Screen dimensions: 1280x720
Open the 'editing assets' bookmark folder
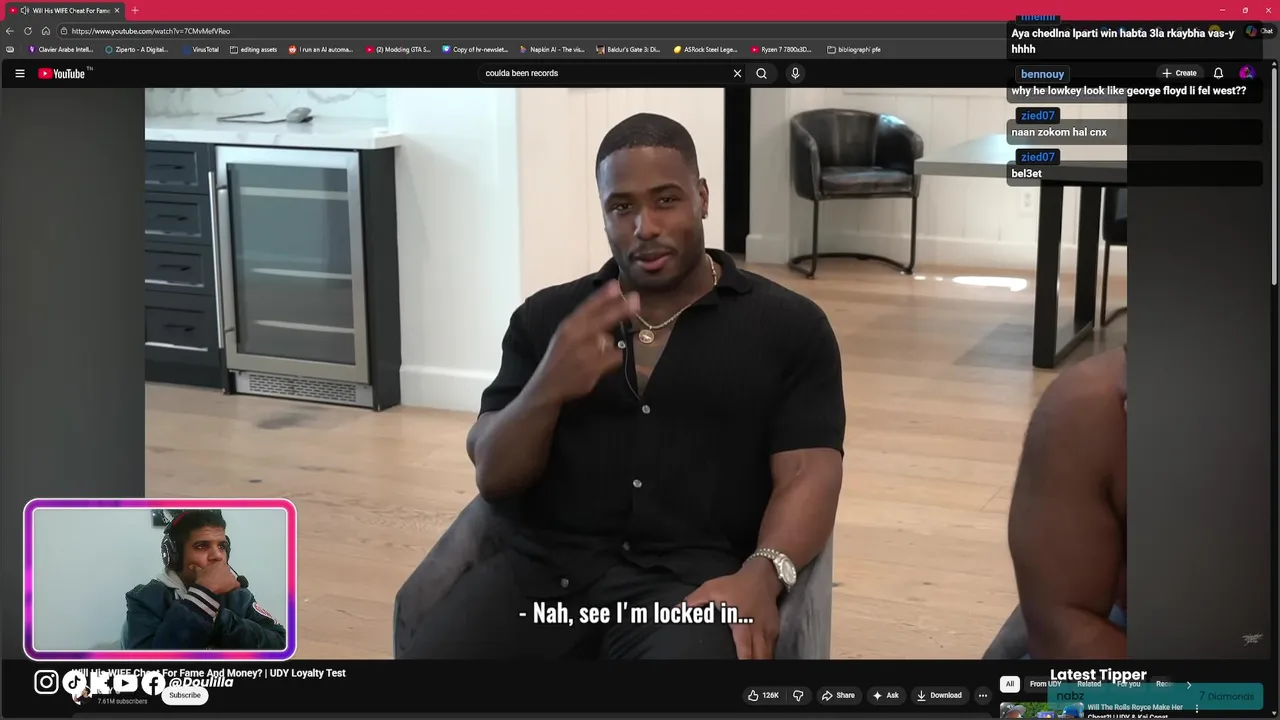pyautogui.click(x=254, y=49)
